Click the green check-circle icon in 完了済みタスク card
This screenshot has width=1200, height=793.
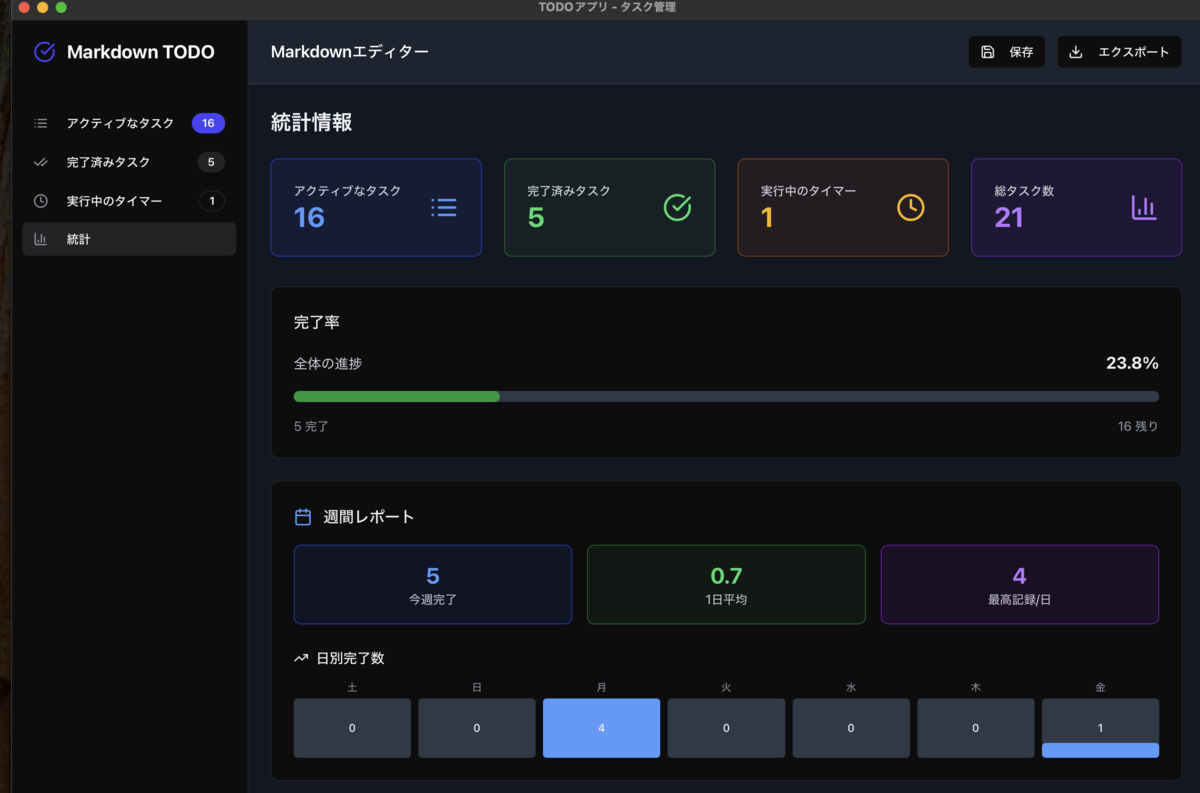point(677,207)
